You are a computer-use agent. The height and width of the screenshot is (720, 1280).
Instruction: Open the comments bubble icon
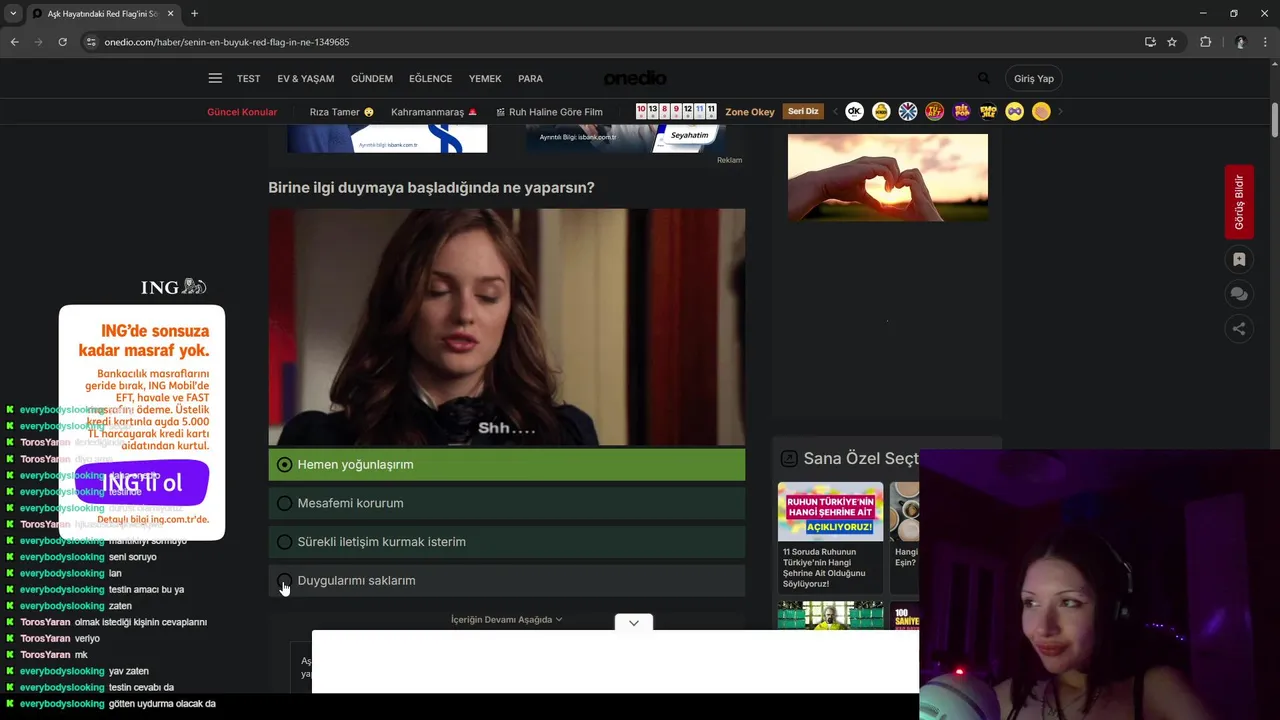click(1239, 294)
